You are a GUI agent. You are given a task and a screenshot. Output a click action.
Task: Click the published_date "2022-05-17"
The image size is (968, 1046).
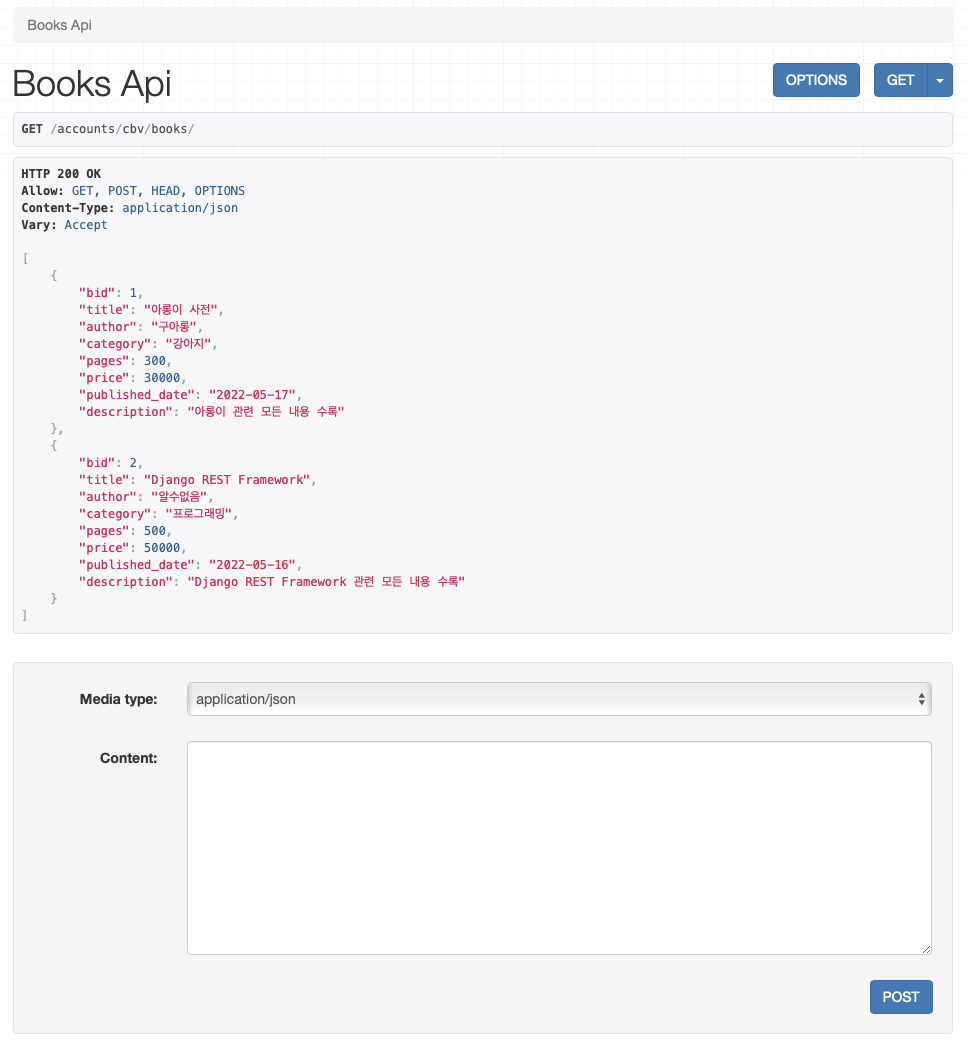point(252,395)
